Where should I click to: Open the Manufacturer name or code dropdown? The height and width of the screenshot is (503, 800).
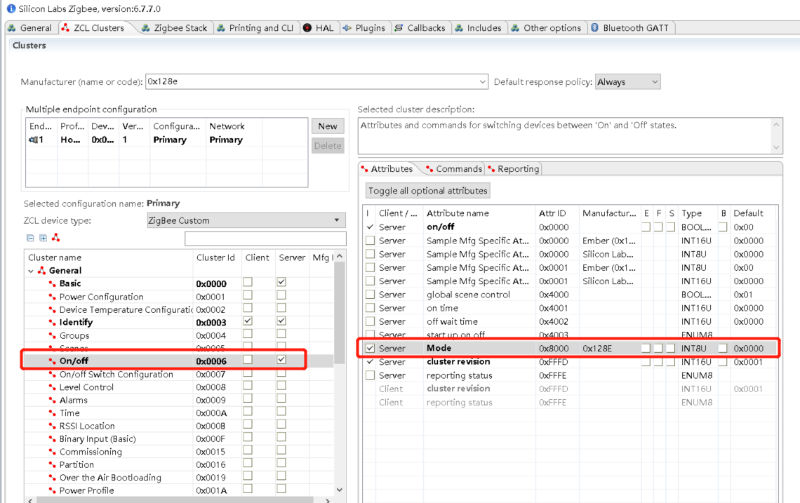(x=482, y=82)
